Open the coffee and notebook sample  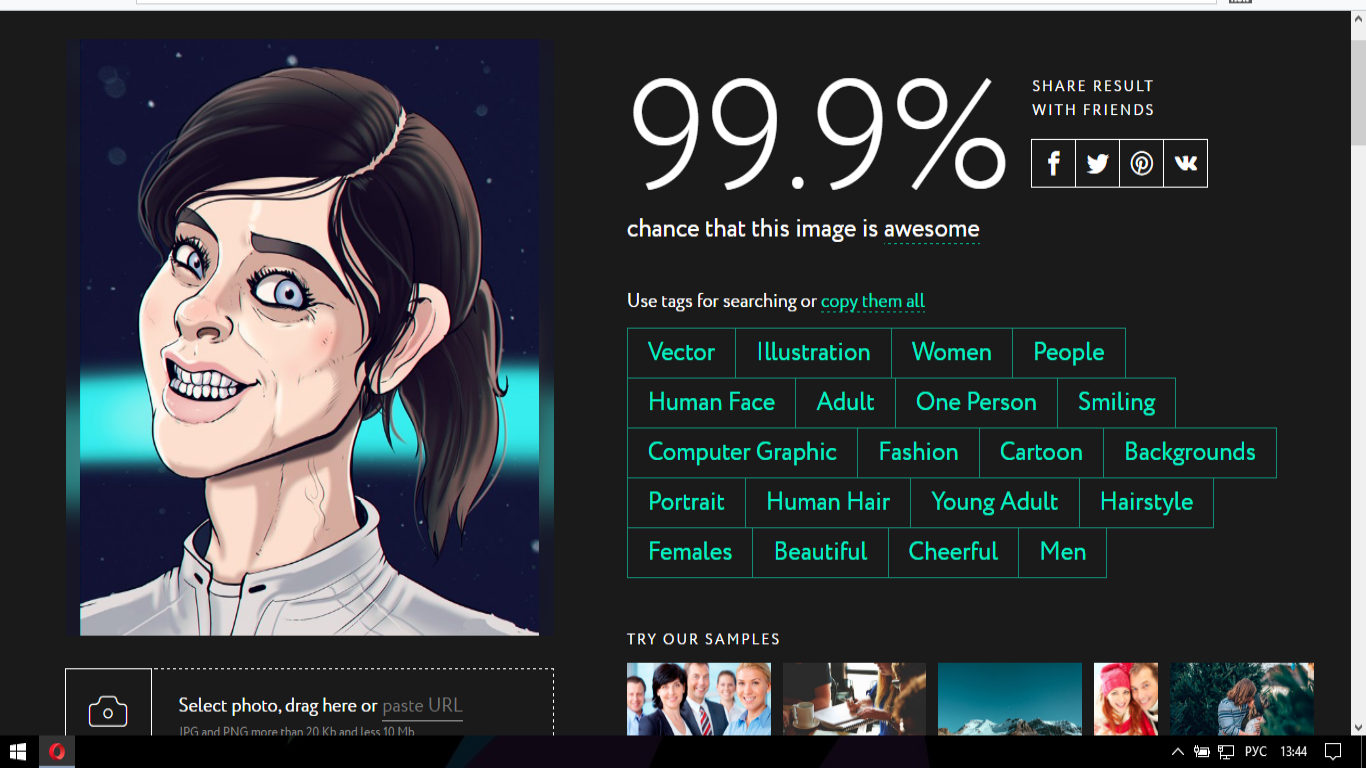(x=855, y=699)
